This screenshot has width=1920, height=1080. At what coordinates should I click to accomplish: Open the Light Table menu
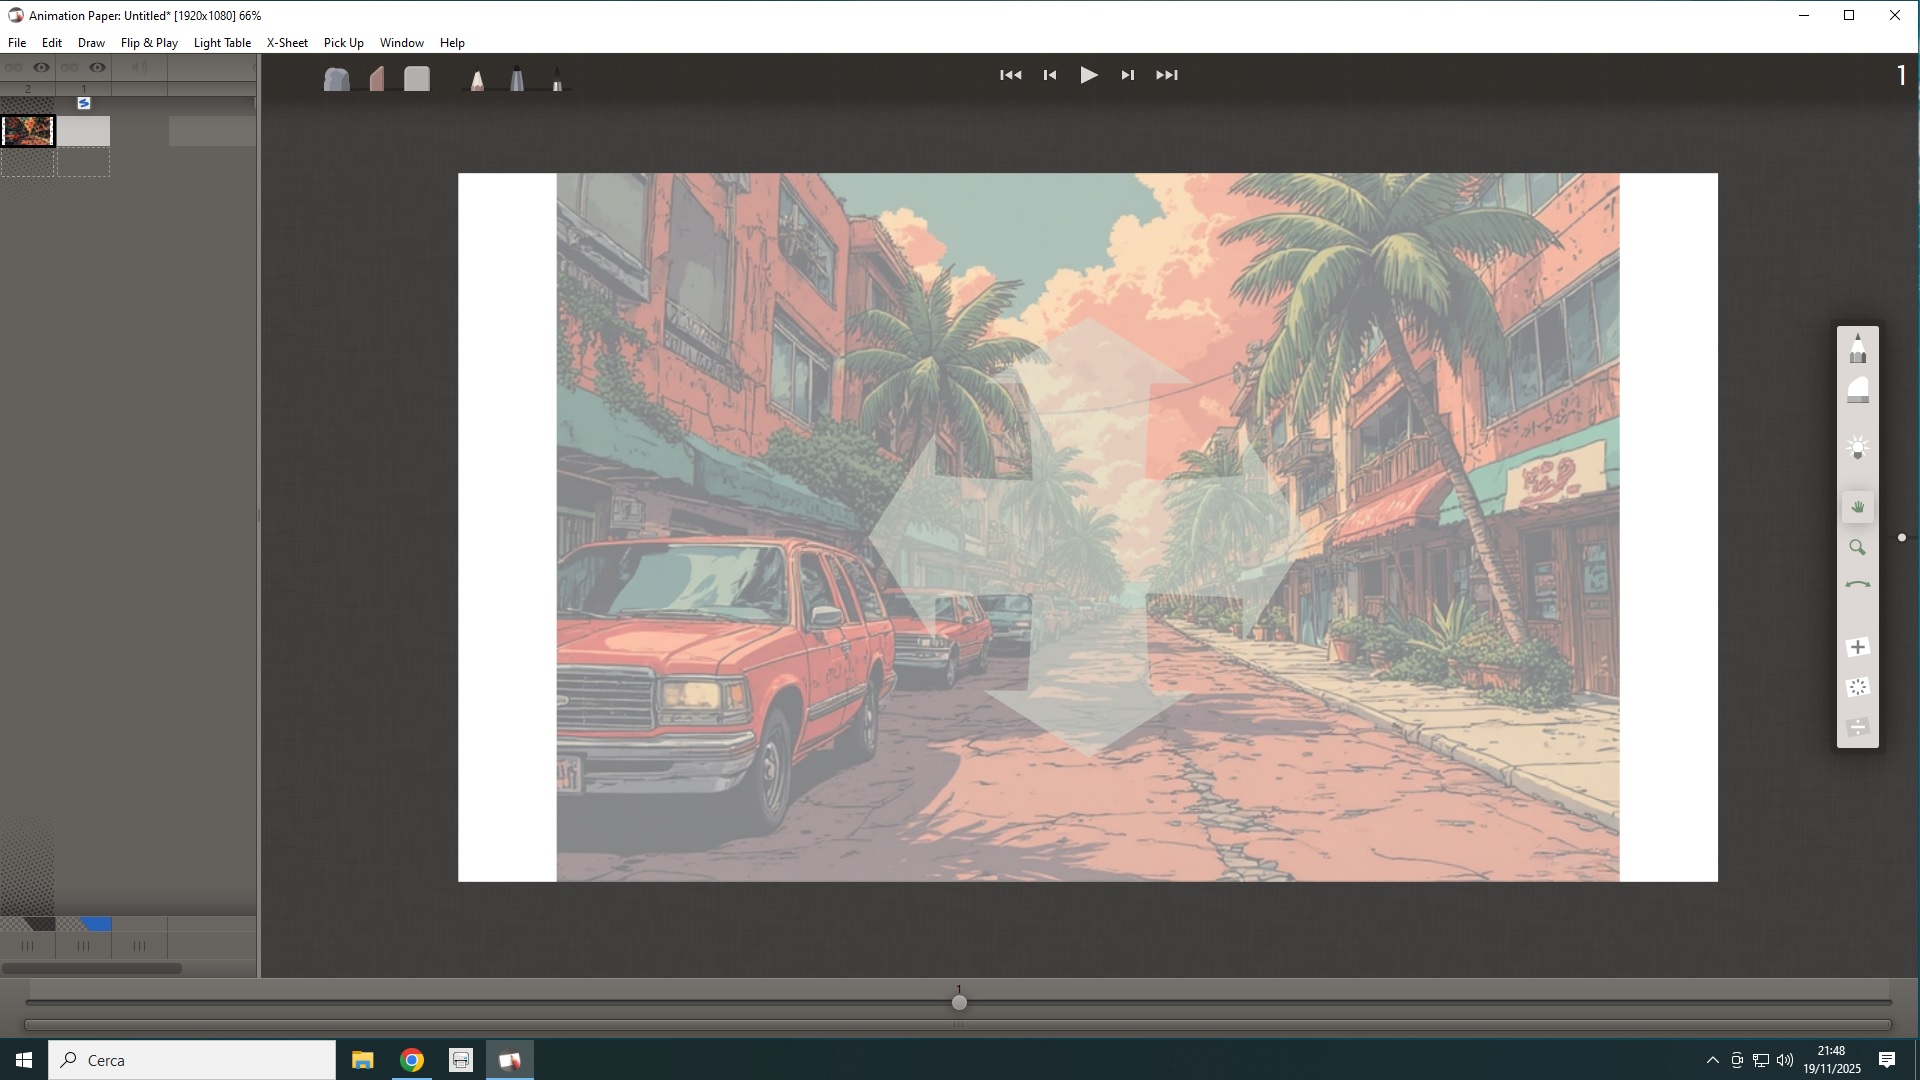222,43
